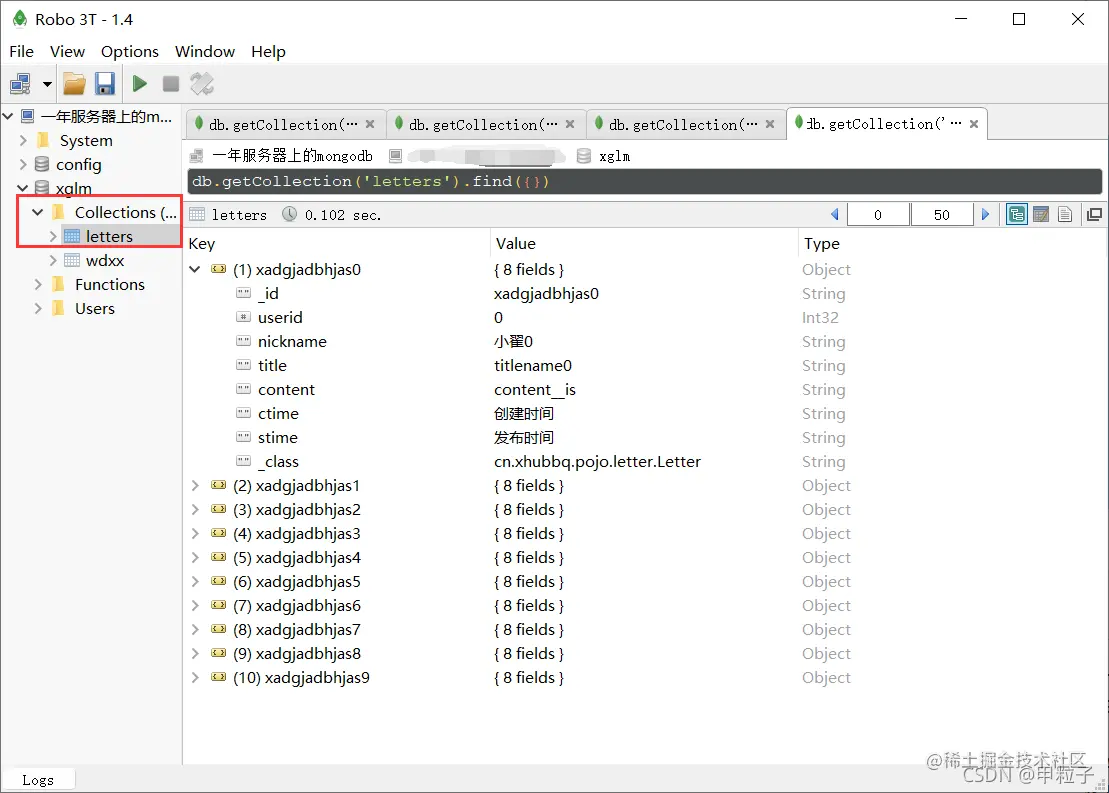Select the _id field row
The width and height of the screenshot is (1109, 793).
(645, 294)
